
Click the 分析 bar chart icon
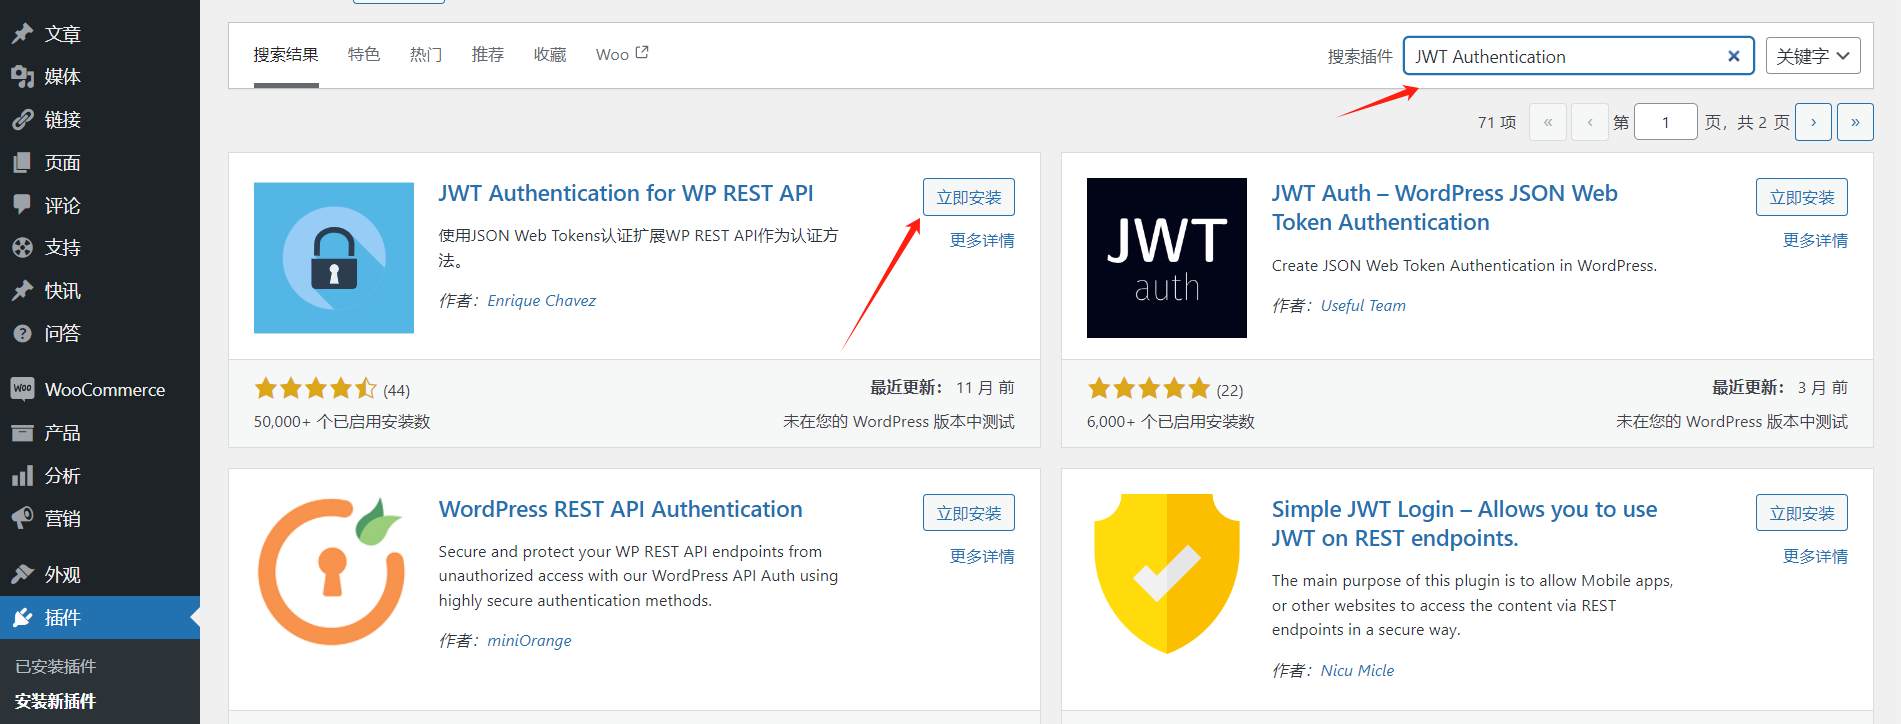(x=22, y=476)
